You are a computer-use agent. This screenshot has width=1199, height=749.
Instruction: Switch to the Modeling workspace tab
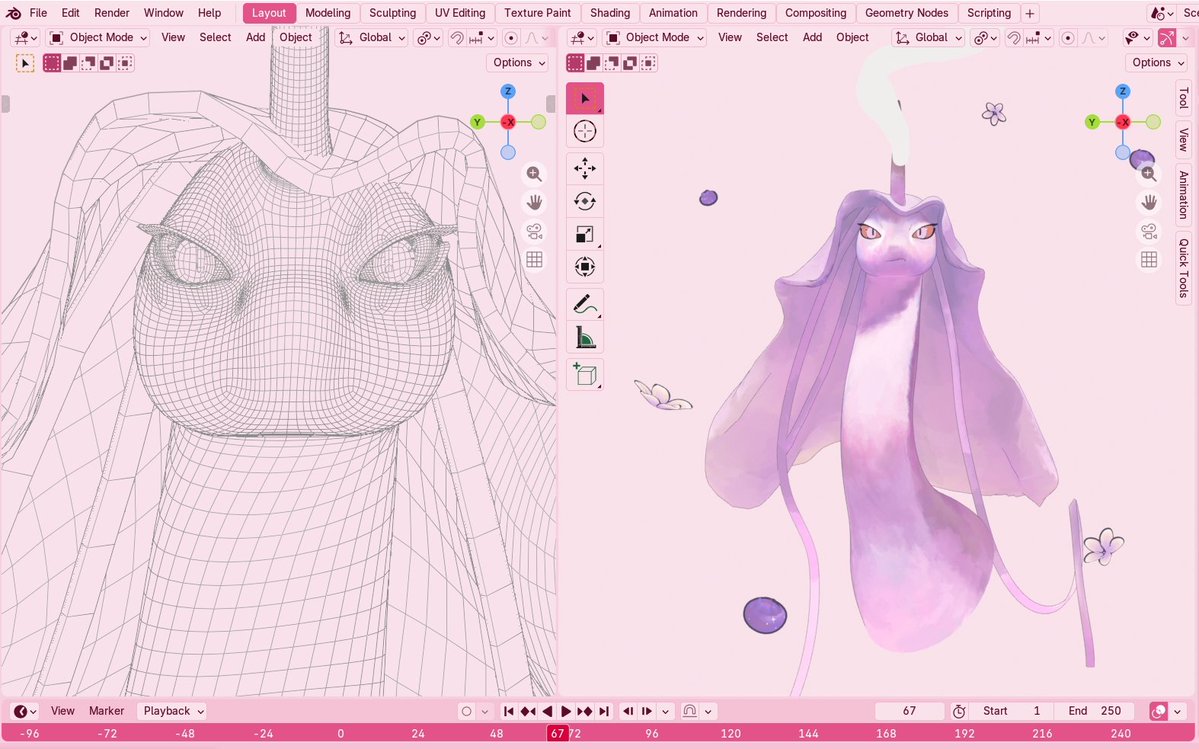(327, 13)
